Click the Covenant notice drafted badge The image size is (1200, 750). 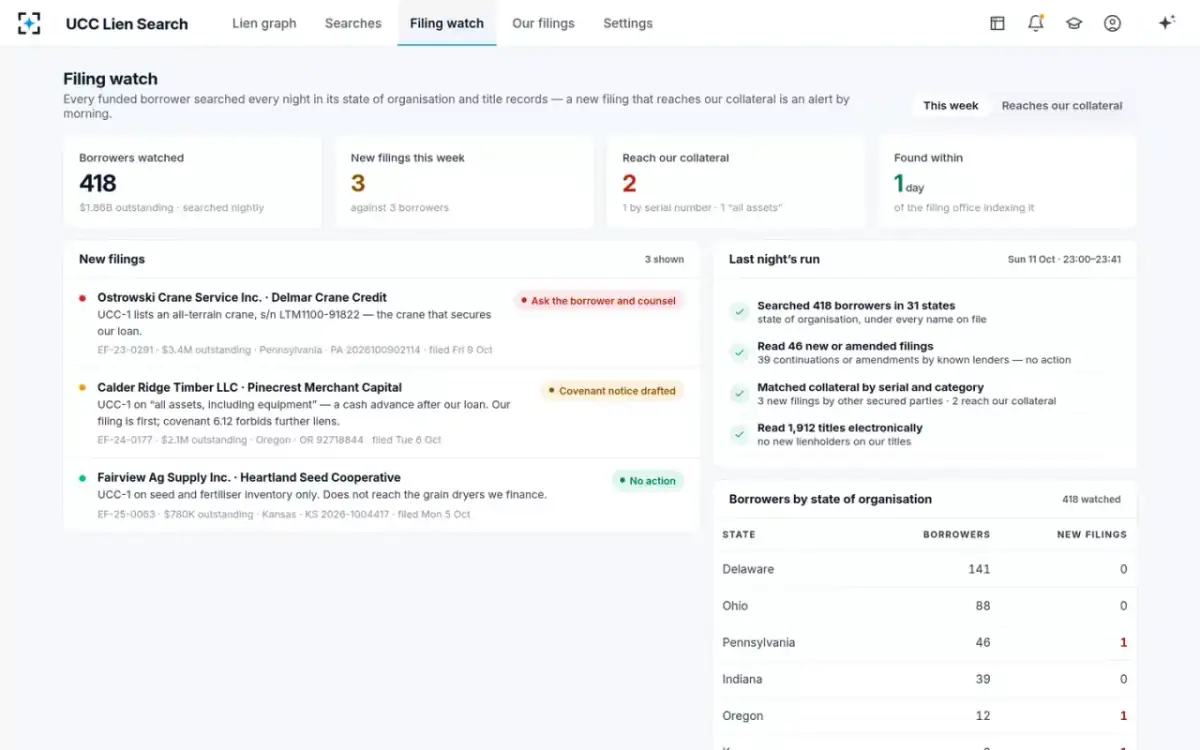click(612, 391)
